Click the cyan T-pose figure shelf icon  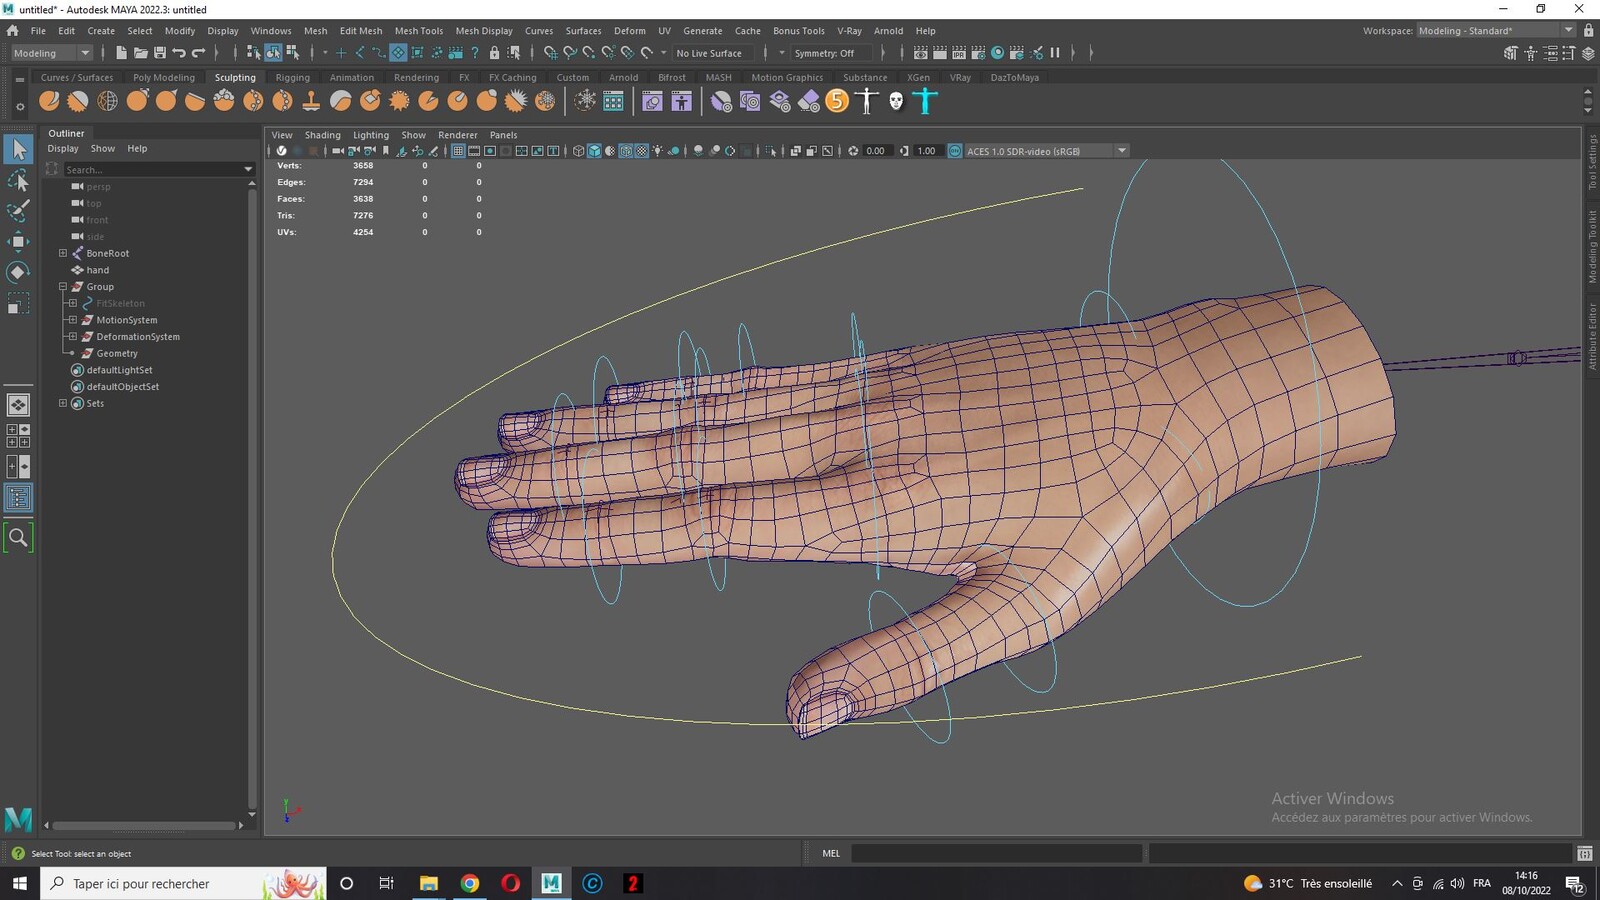pos(925,100)
